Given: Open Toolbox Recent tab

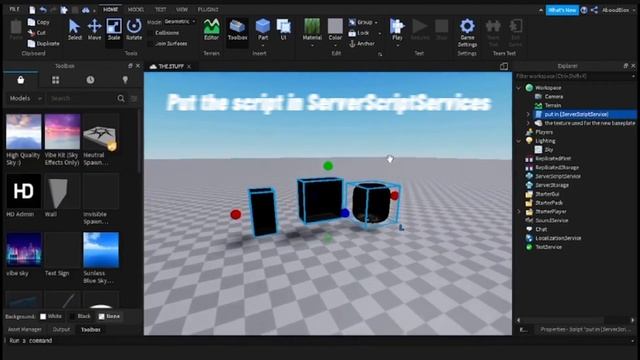Looking at the screenshot, I should (x=90, y=80).
